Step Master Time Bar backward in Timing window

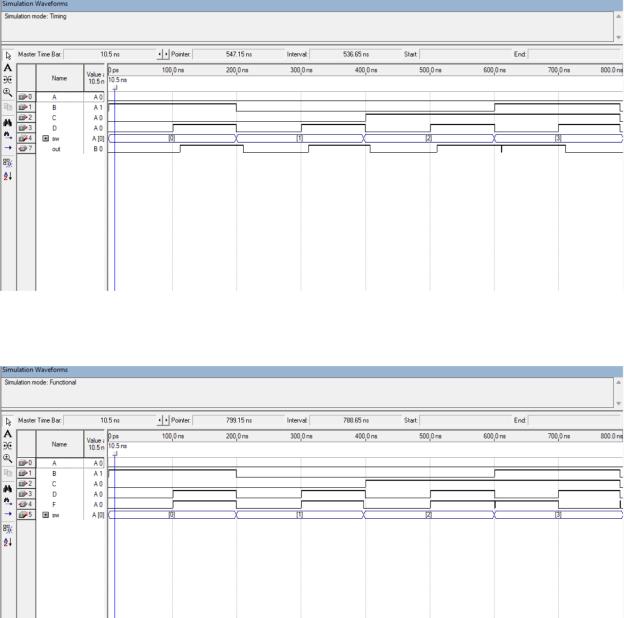160,54
